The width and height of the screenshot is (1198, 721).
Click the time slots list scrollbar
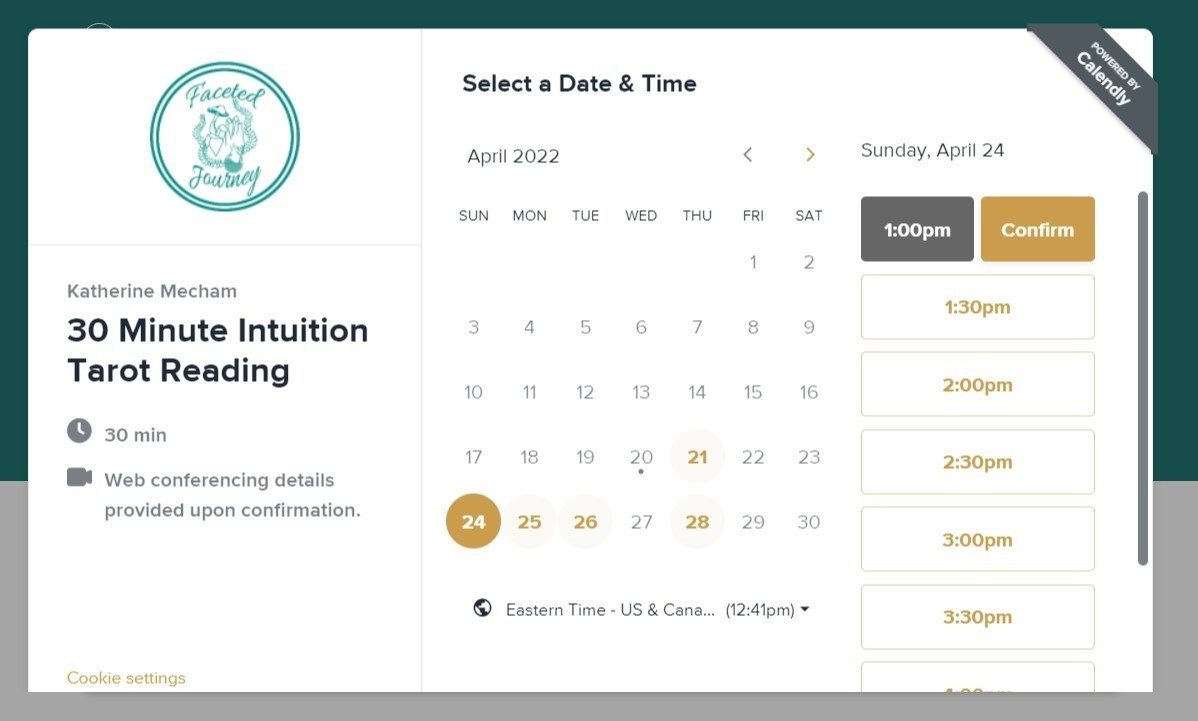1143,378
